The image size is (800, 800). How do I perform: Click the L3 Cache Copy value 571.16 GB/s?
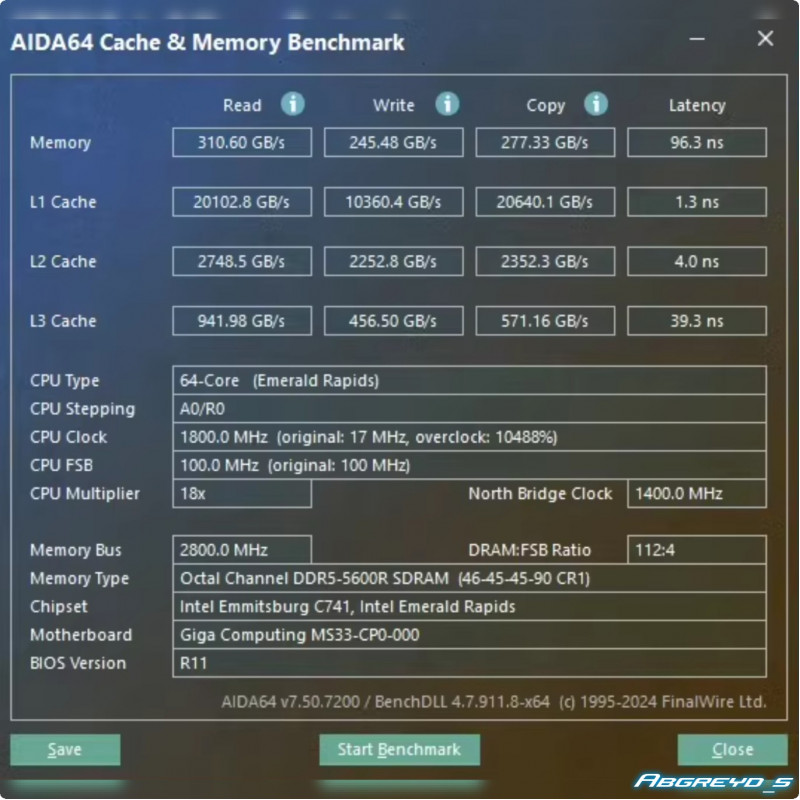click(x=545, y=321)
